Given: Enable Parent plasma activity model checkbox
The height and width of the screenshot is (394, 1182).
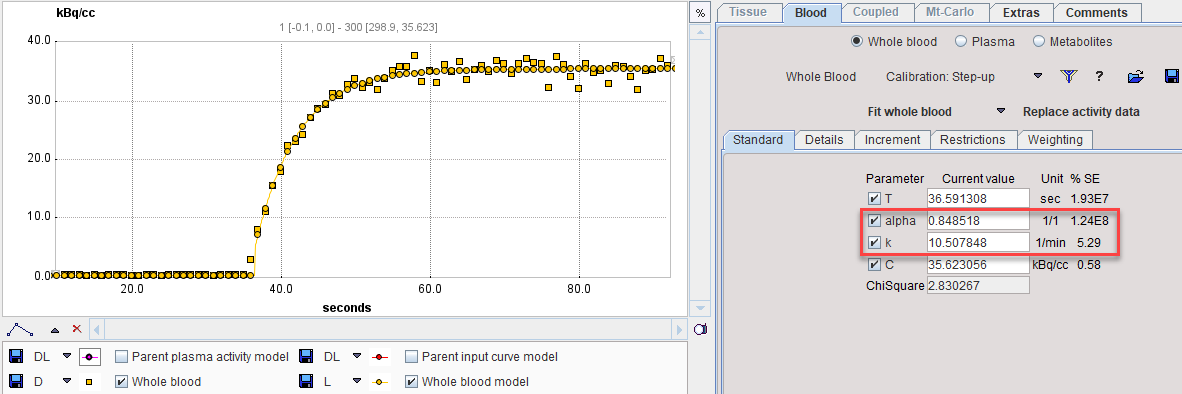Looking at the screenshot, I should 121,356.
